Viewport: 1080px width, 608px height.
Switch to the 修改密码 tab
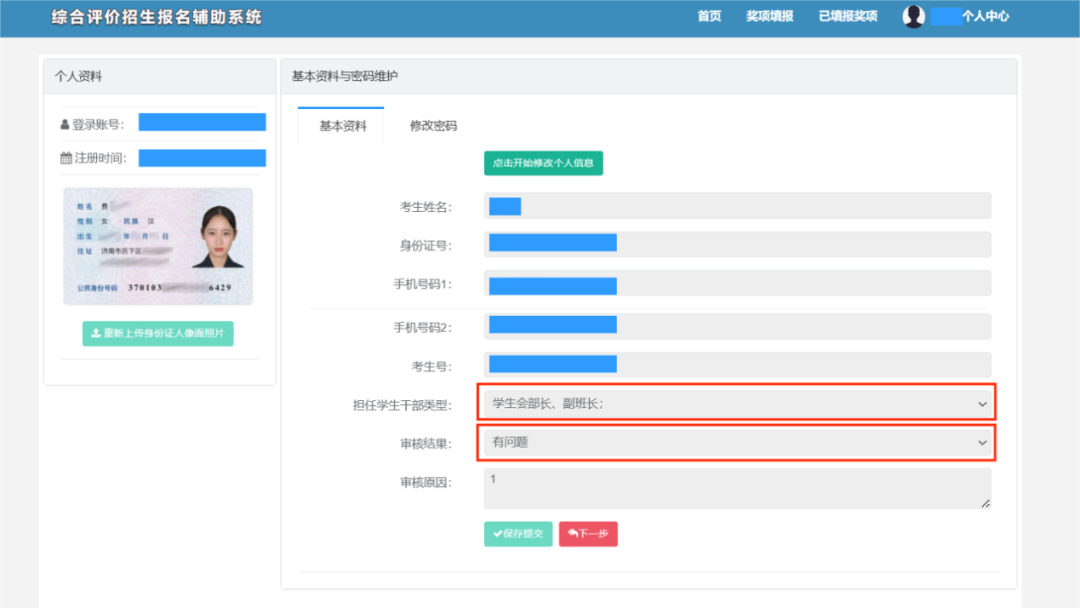click(433, 126)
